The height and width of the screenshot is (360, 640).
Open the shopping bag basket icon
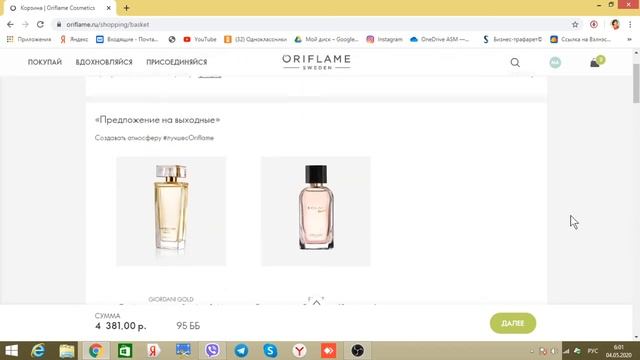coord(596,62)
